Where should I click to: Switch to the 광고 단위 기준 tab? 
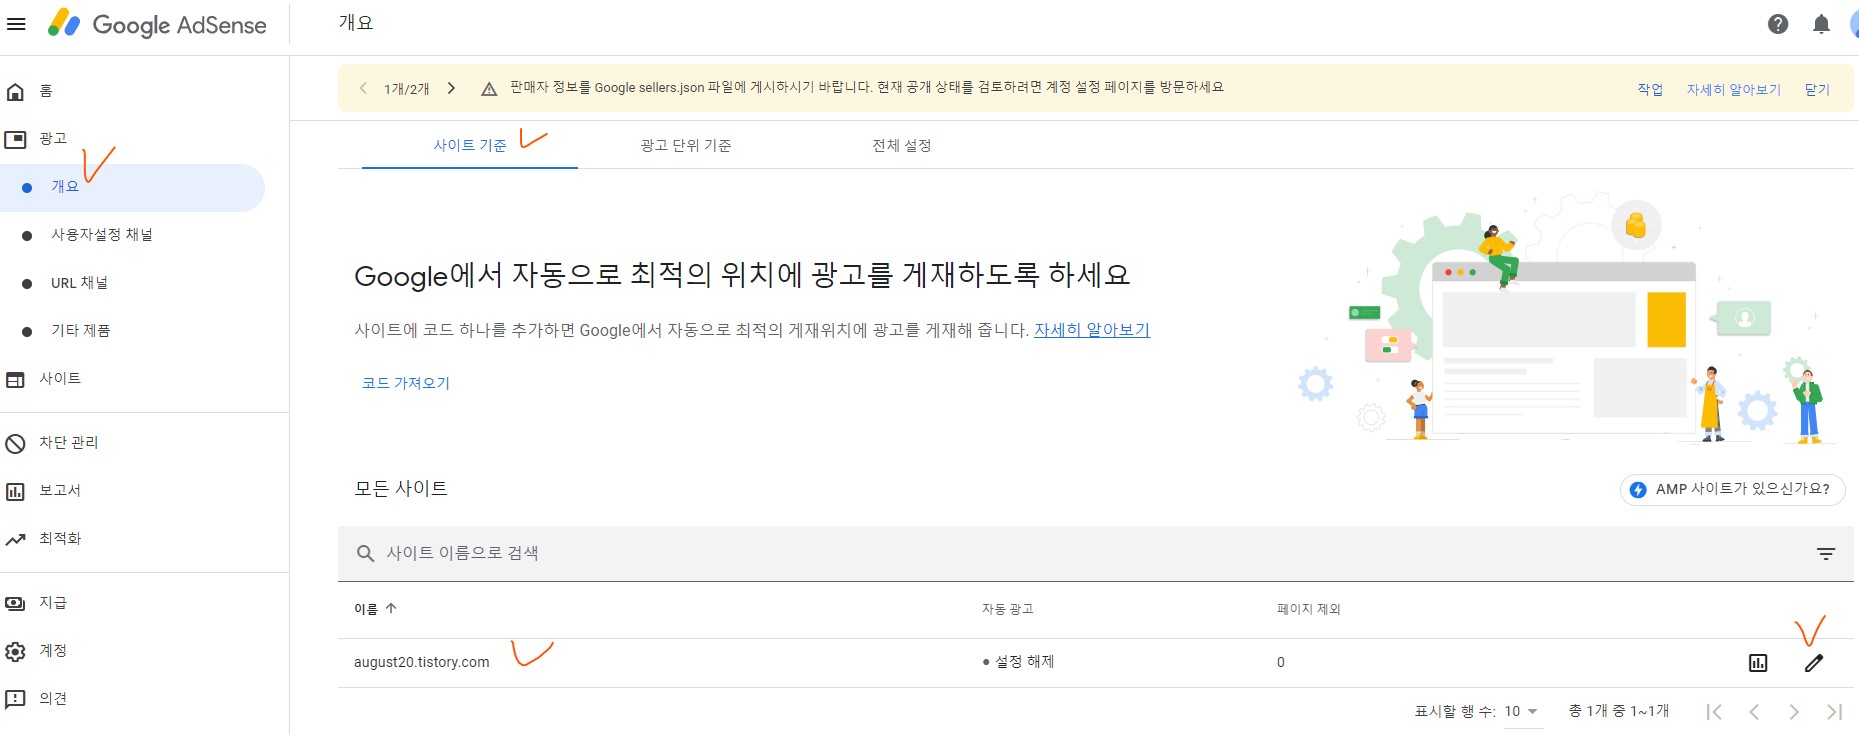tap(686, 145)
